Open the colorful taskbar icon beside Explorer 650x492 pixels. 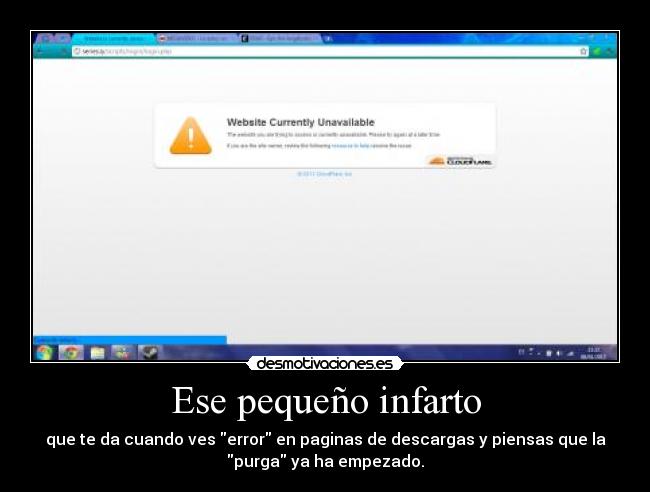[123, 353]
